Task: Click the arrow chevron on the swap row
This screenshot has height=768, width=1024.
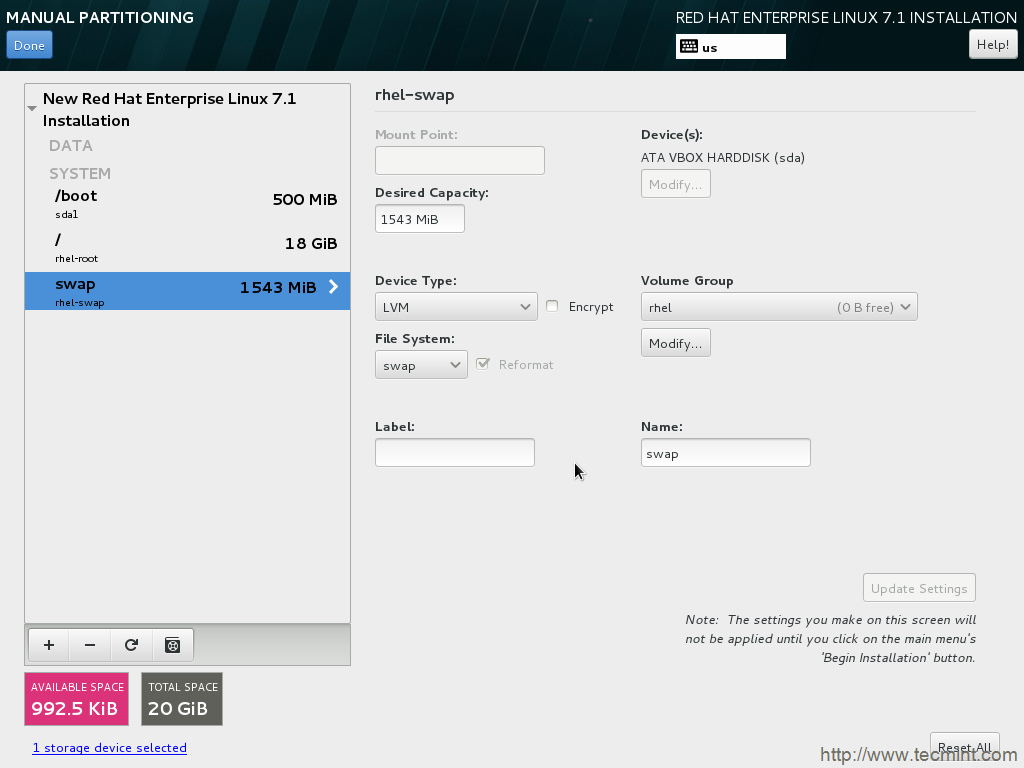Action: (x=334, y=287)
